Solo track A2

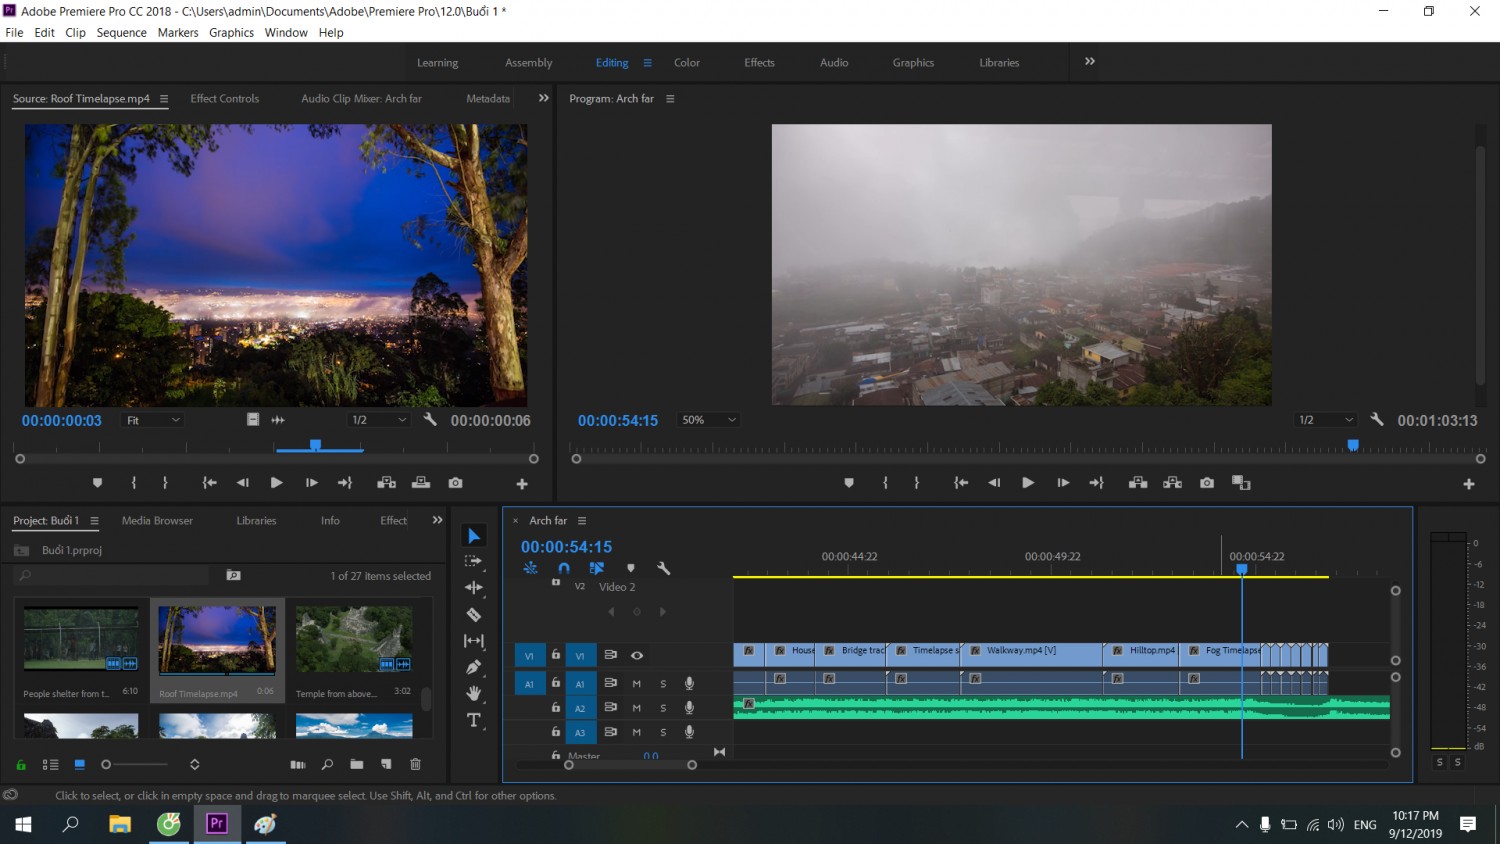(x=663, y=708)
